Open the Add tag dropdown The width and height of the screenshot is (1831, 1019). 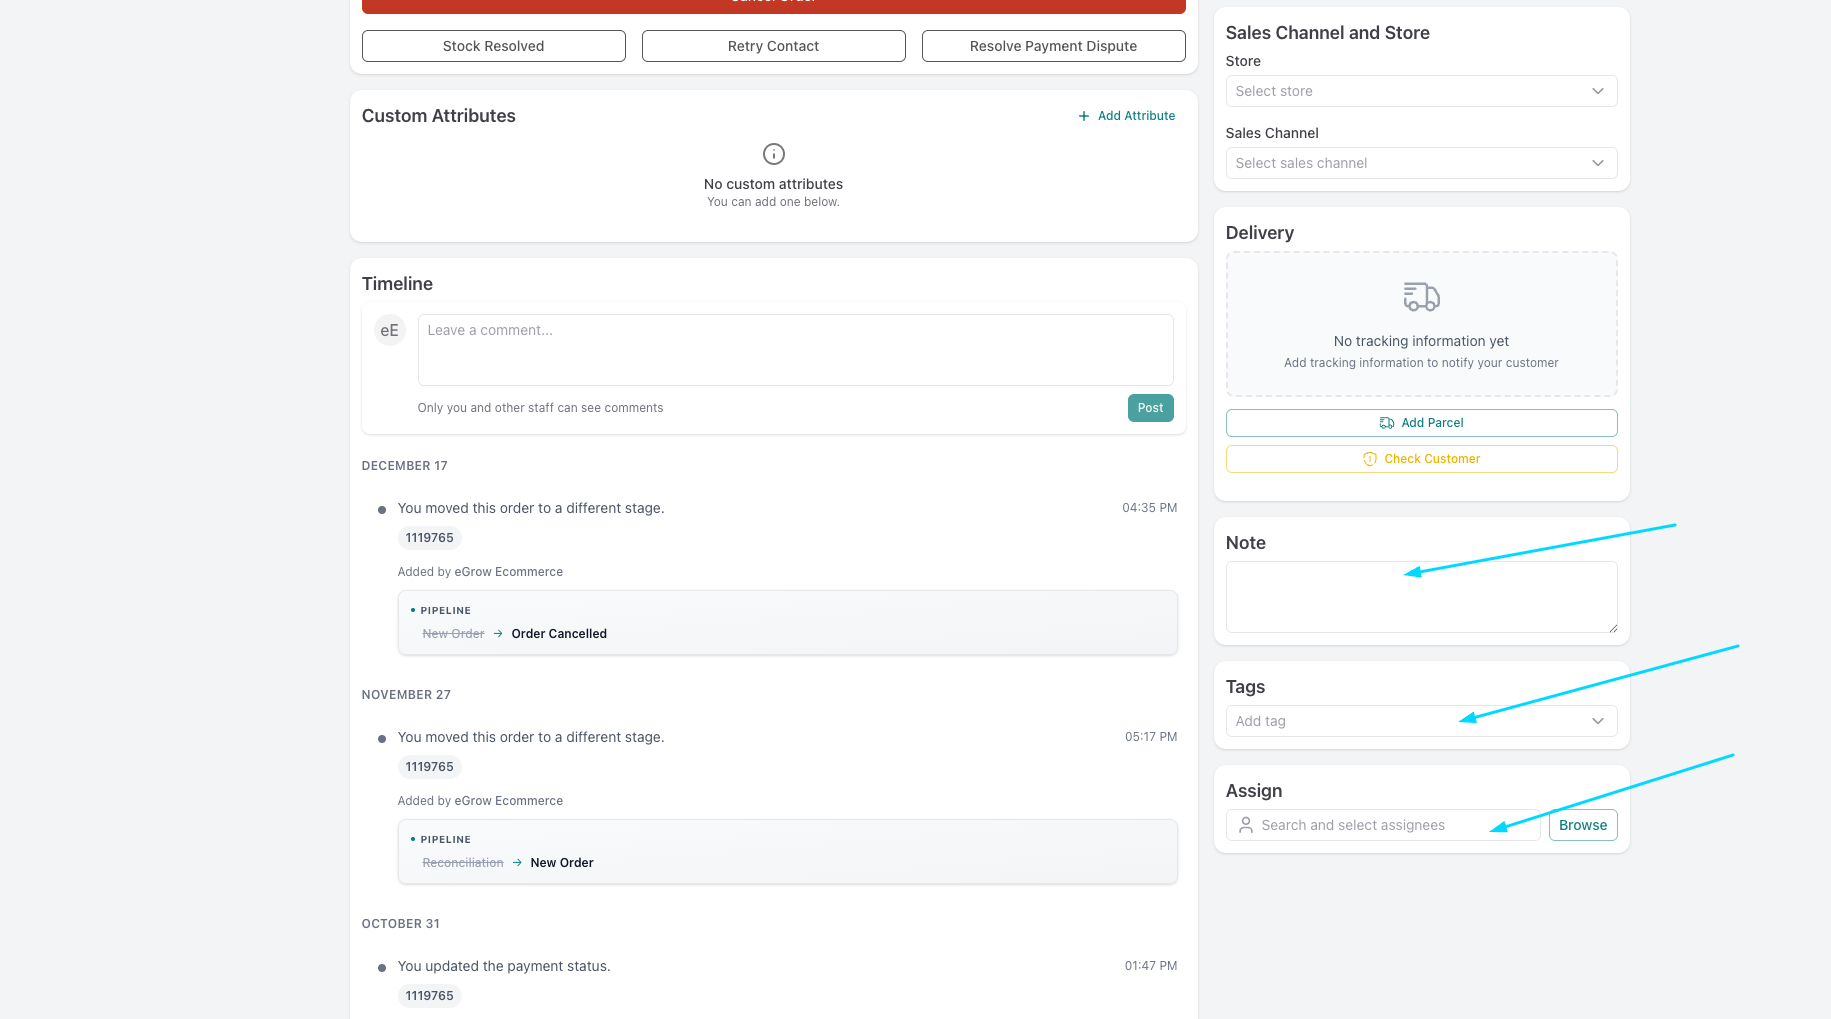tap(1421, 721)
